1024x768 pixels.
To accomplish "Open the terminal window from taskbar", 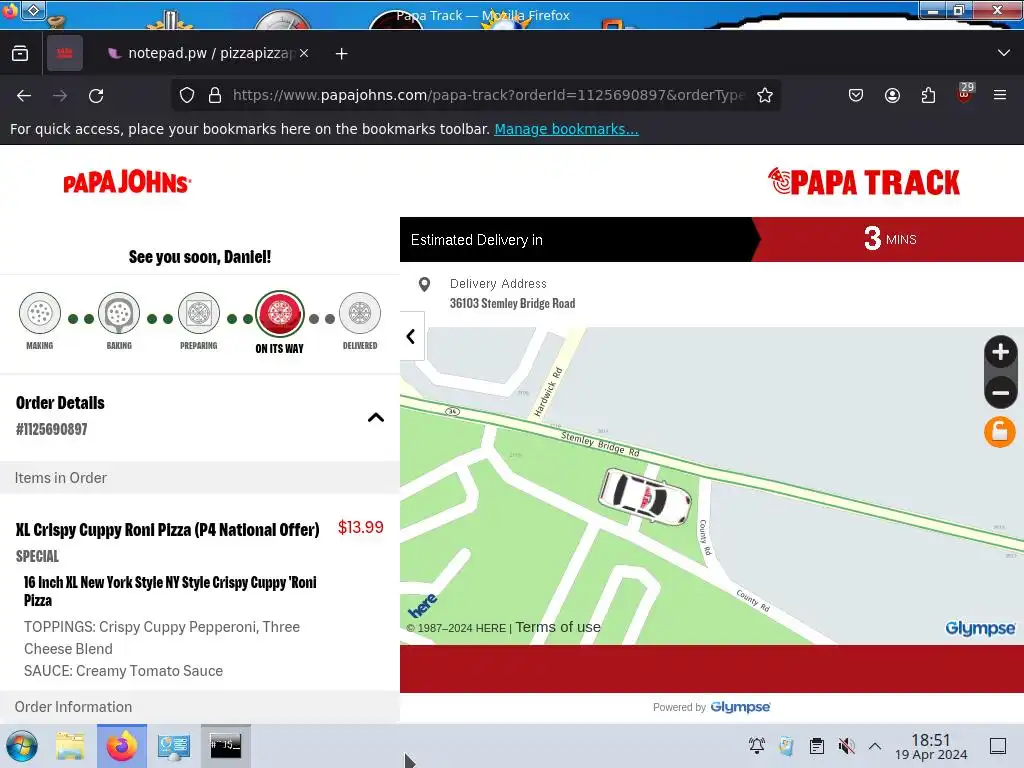I will tap(225, 746).
